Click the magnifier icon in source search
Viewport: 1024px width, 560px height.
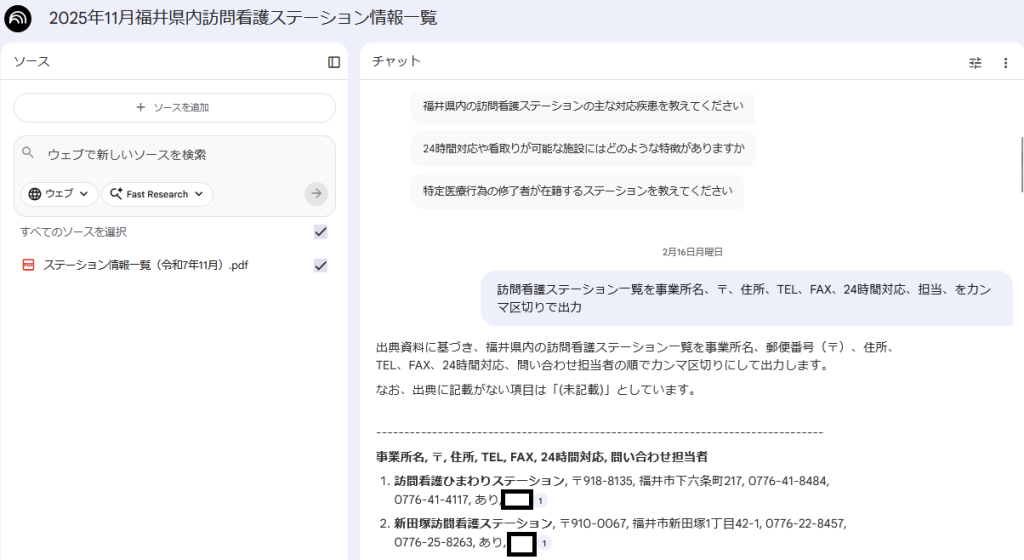pos(28,154)
